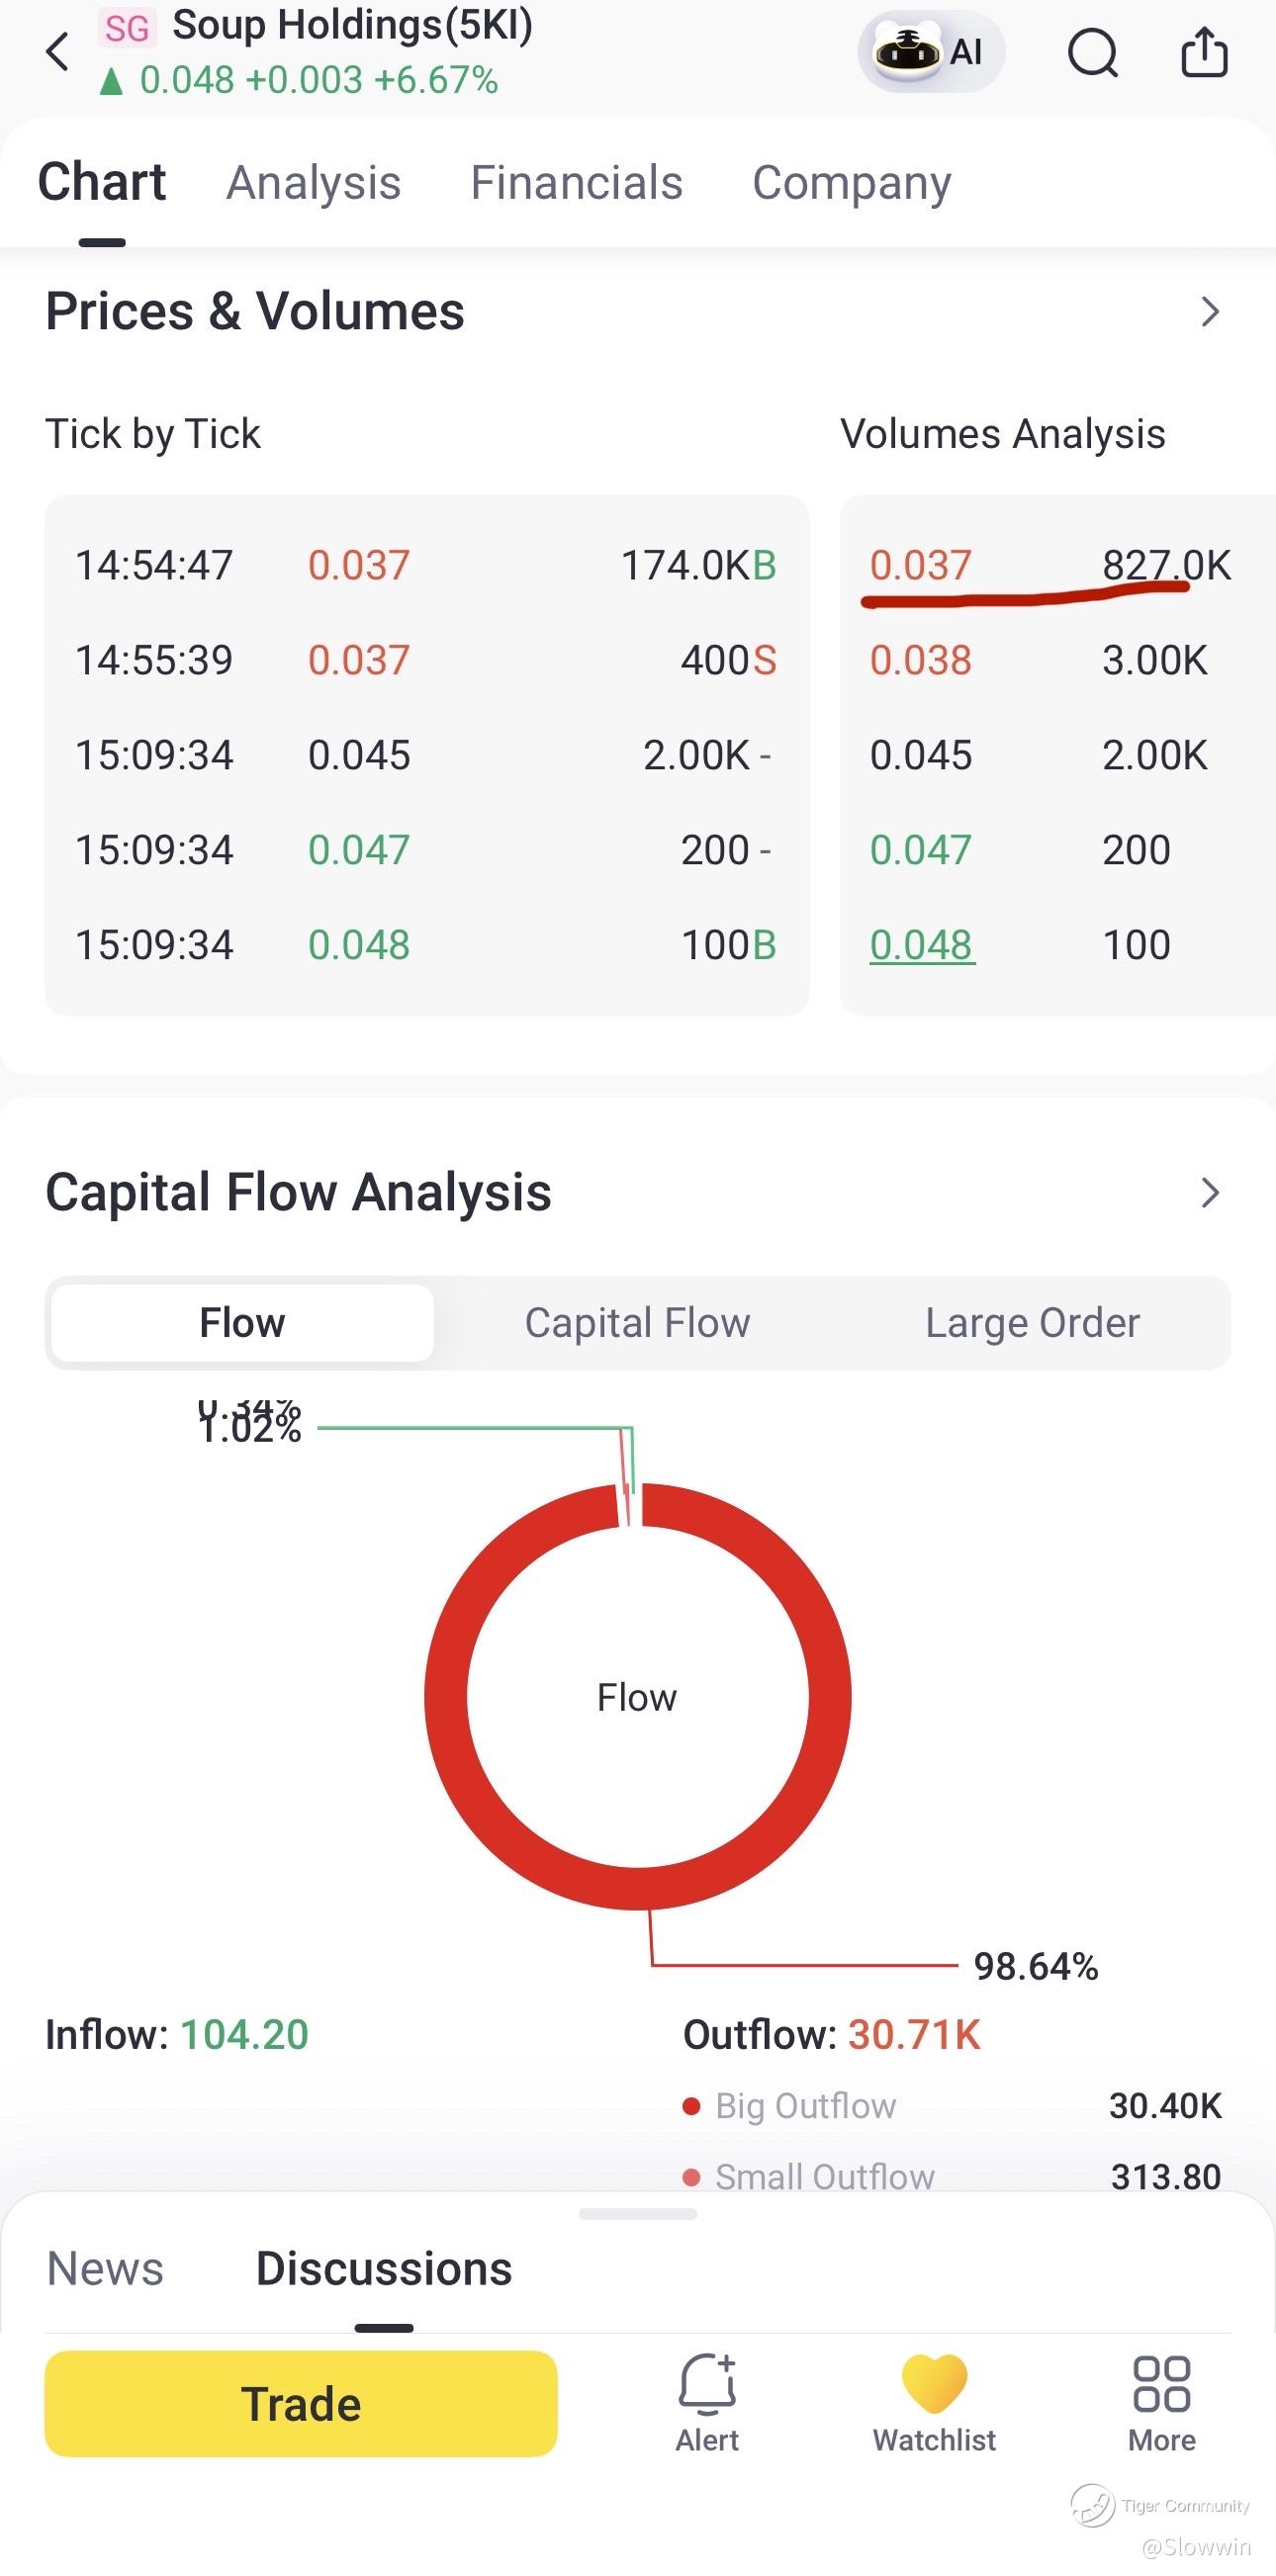The height and width of the screenshot is (2576, 1276).
Task: Tap the SG market badge icon
Action: click(127, 28)
